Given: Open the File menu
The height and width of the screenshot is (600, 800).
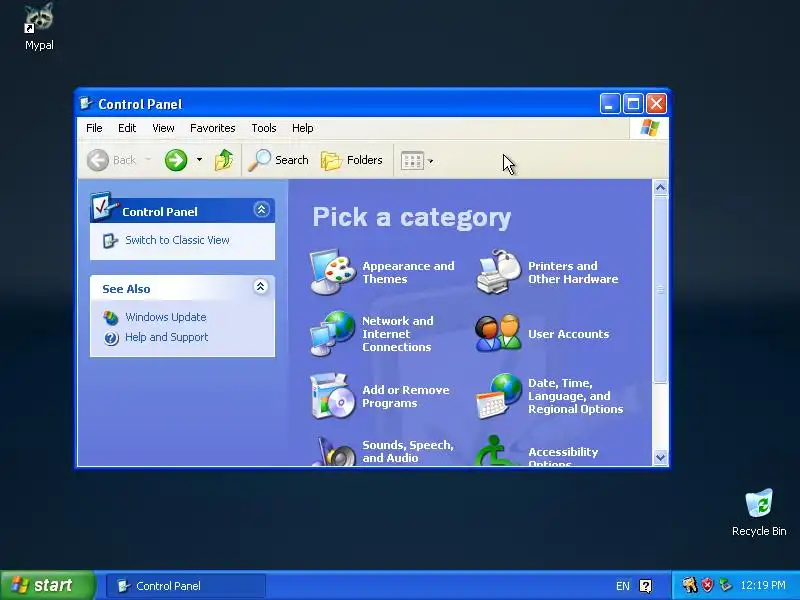Looking at the screenshot, I should tap(94, 128).
